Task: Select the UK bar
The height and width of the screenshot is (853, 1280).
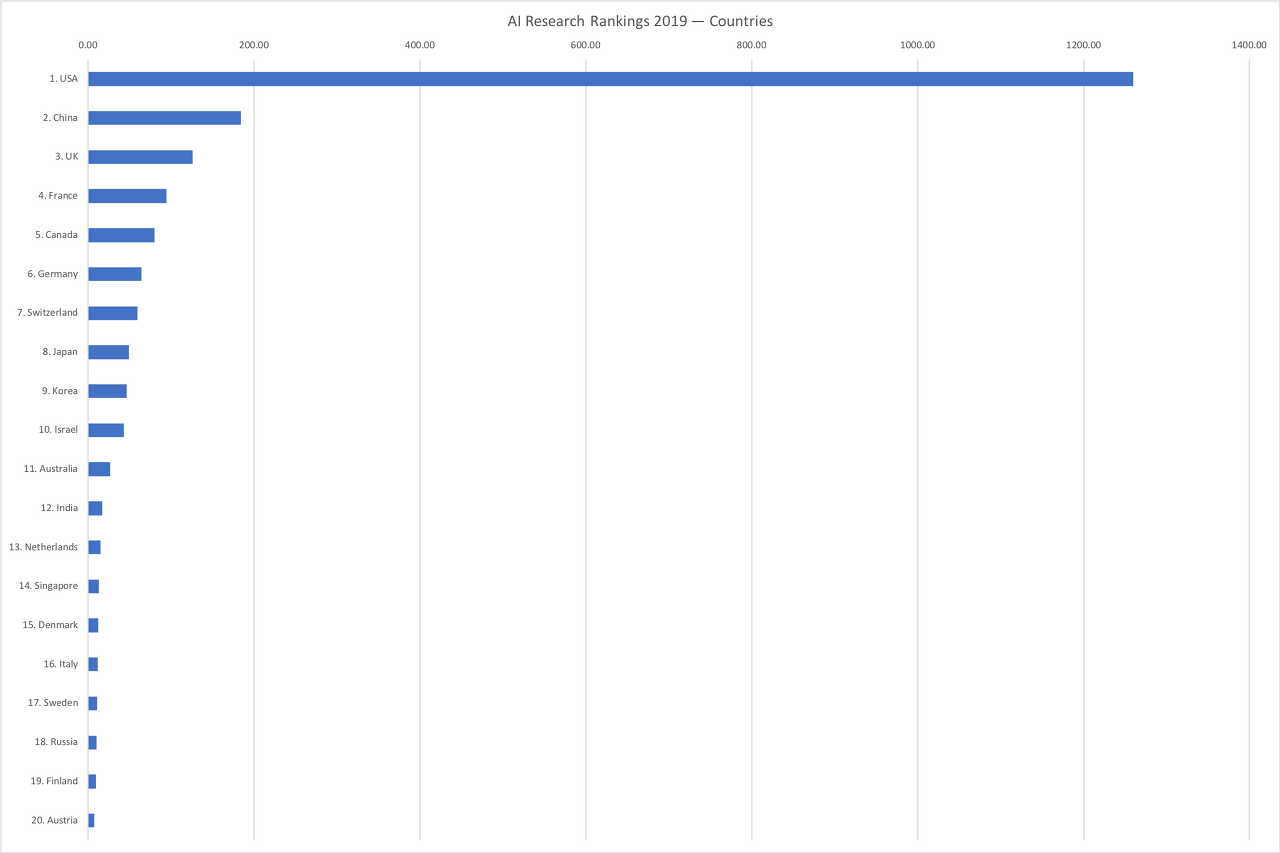Action: click(x=140, y=157)
